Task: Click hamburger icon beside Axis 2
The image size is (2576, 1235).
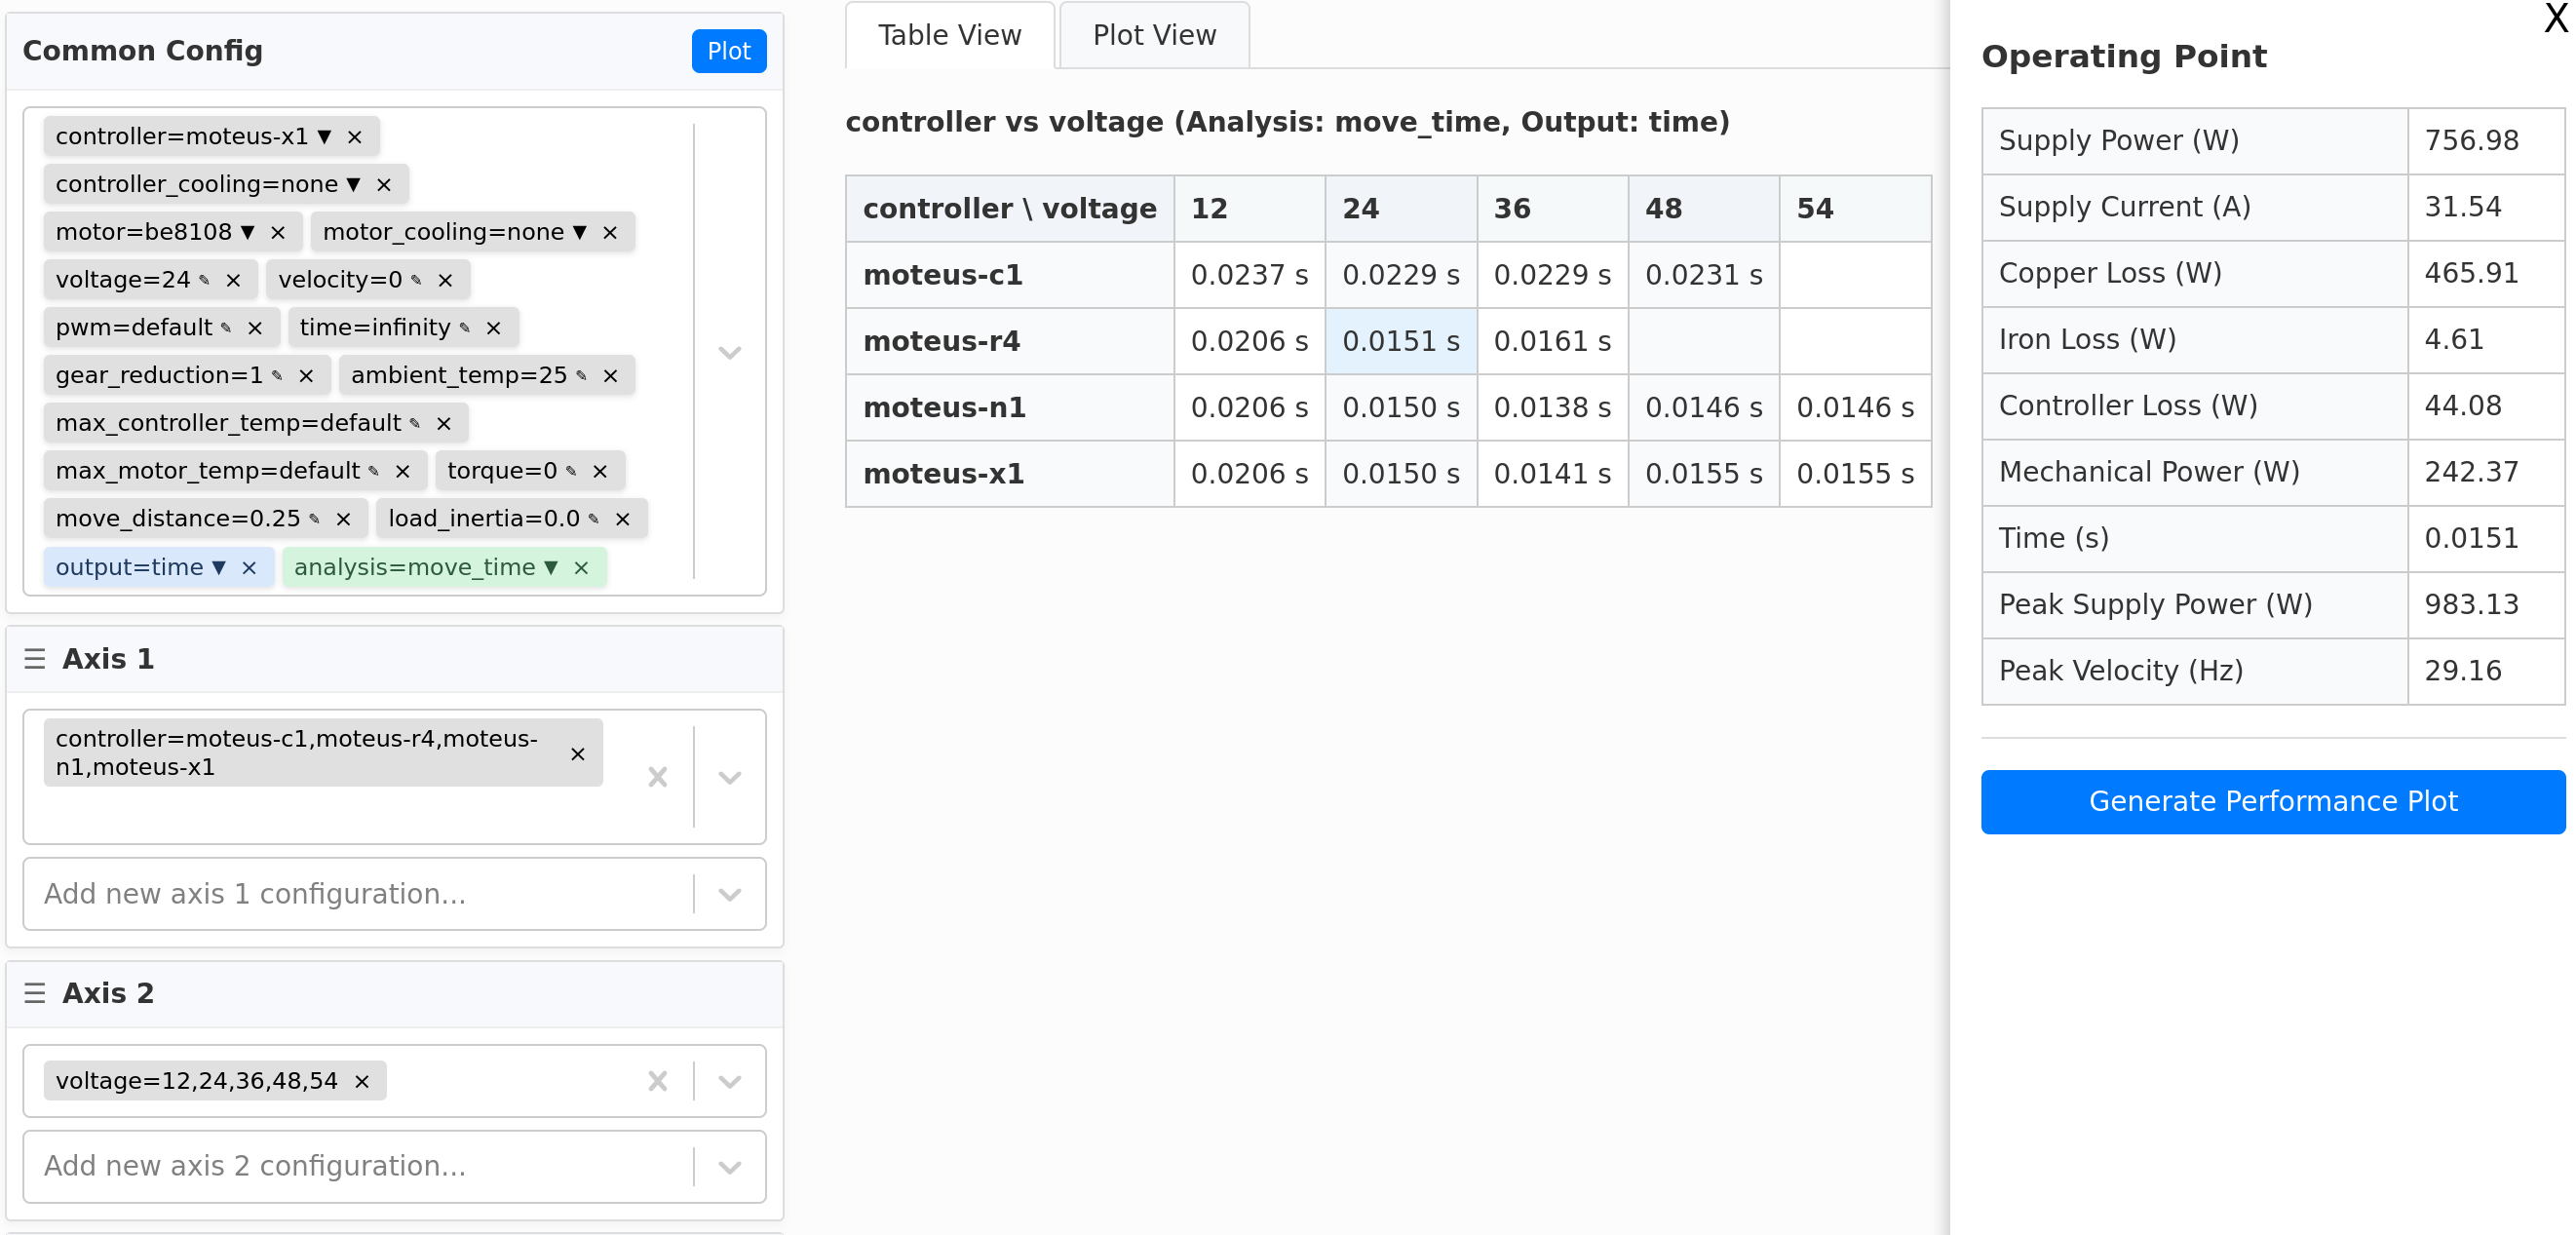Action: [35, 993]
